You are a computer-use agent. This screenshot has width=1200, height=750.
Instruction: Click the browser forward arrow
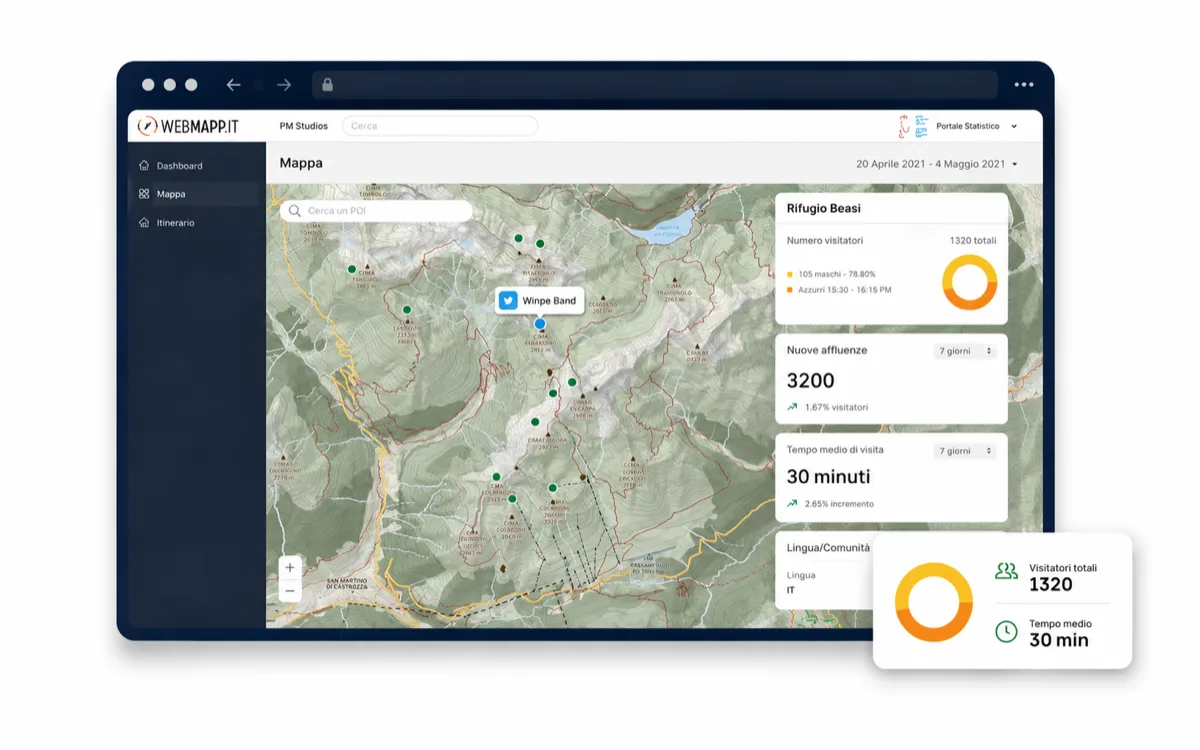coord(284,85)
